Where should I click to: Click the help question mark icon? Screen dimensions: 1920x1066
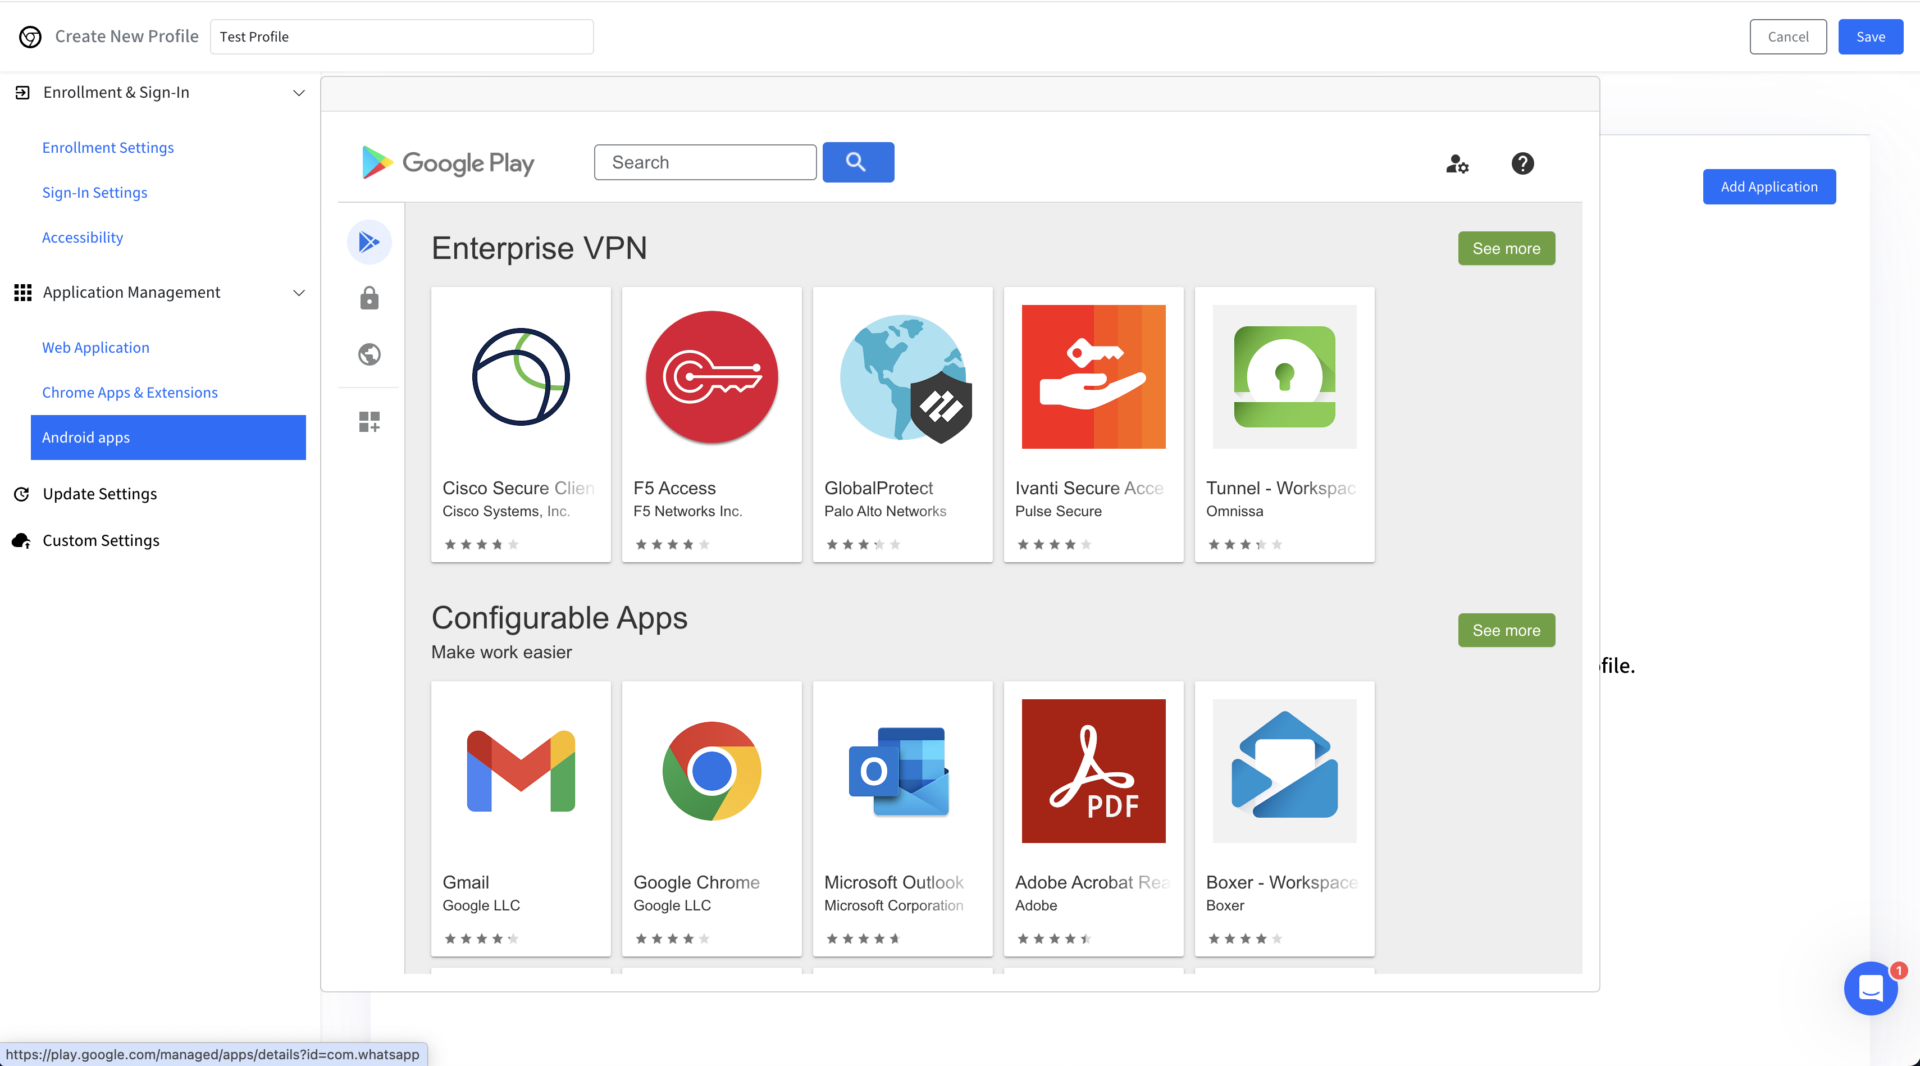coord(1521,163)
